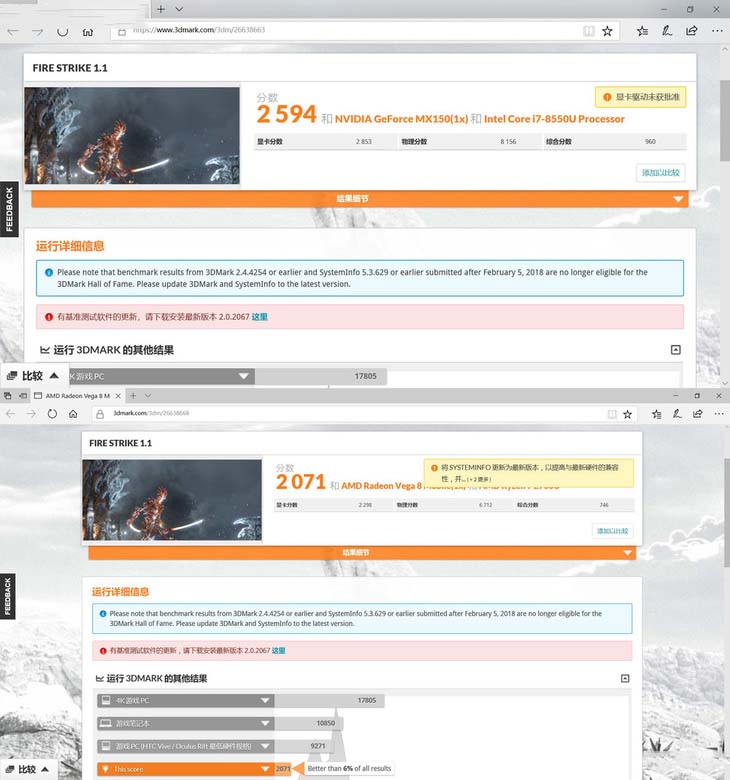
Task: Open tab list chevron in top browser
Action: [x=179, y=9]
